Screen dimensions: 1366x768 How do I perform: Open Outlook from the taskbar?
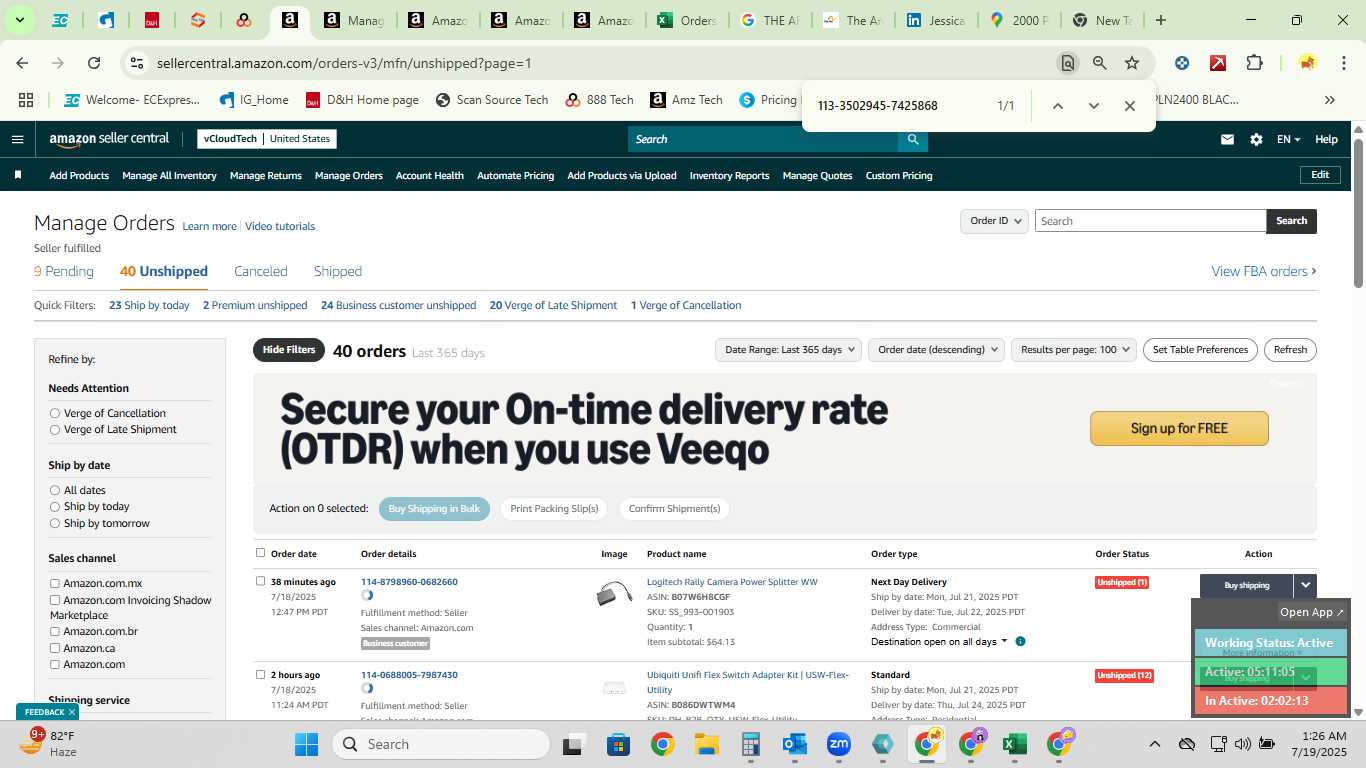(x=795, y=744)
